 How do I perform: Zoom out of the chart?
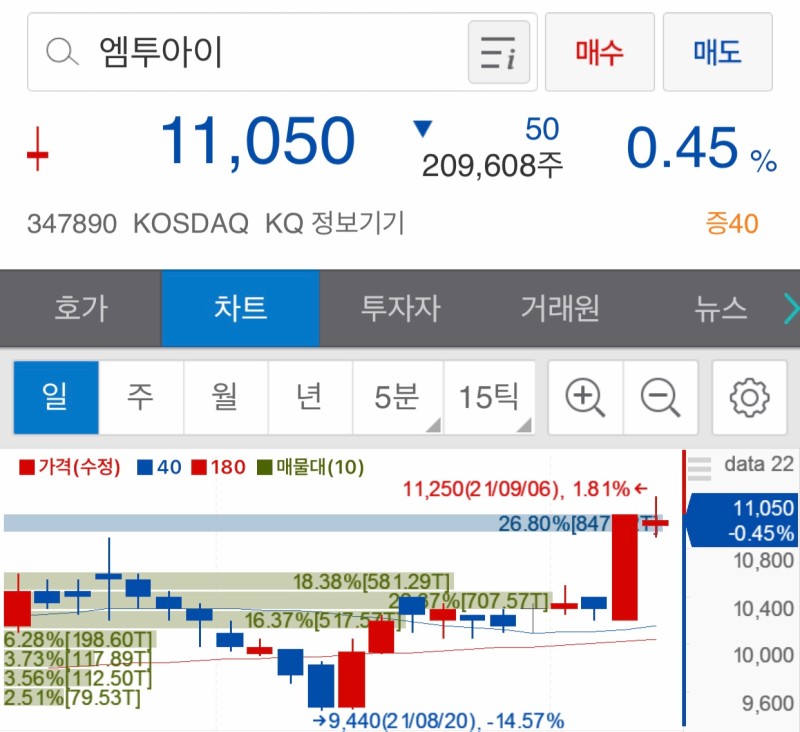[660, 397]
